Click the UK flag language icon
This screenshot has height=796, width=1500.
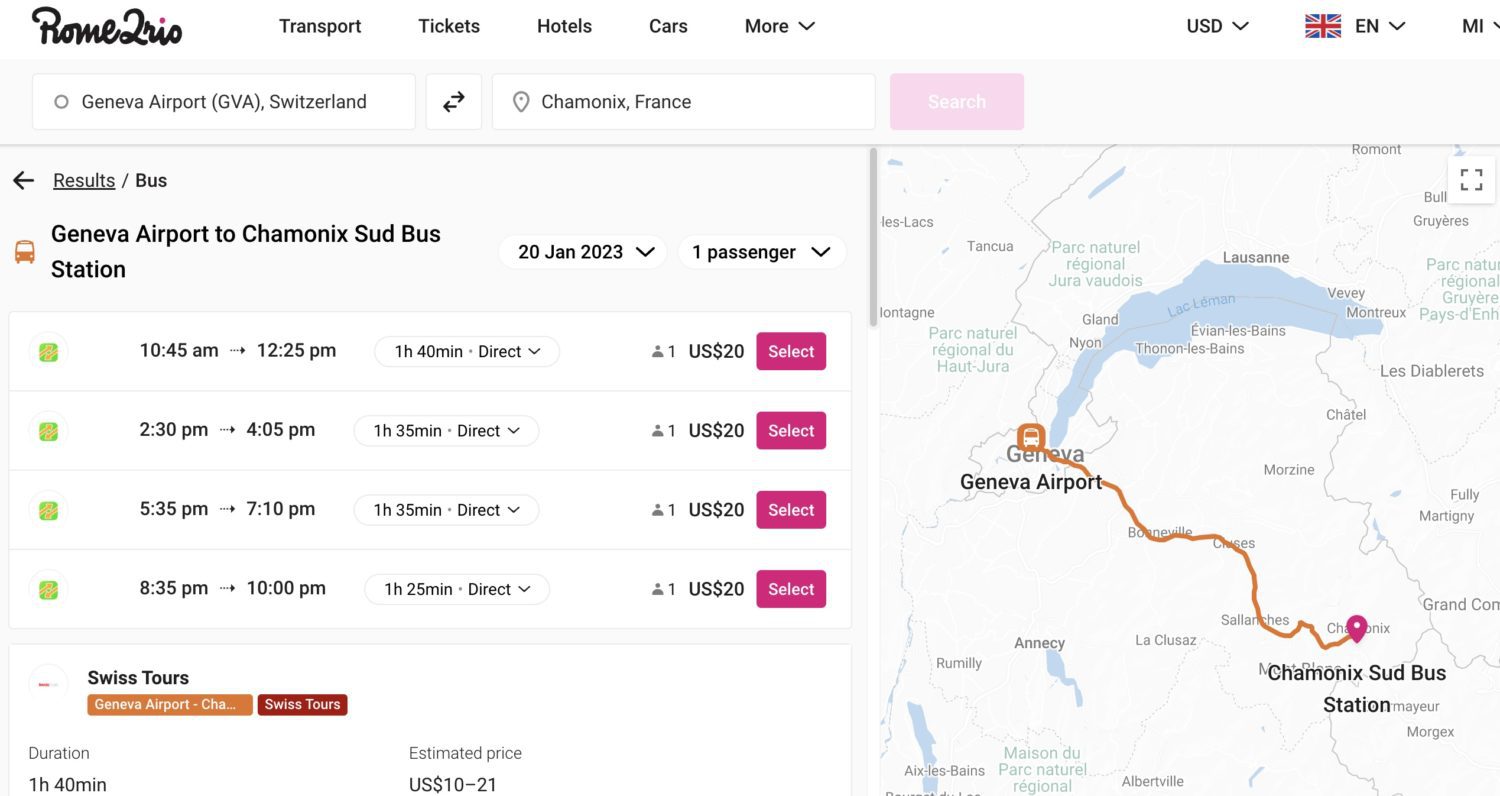[x=1323, y=27]
